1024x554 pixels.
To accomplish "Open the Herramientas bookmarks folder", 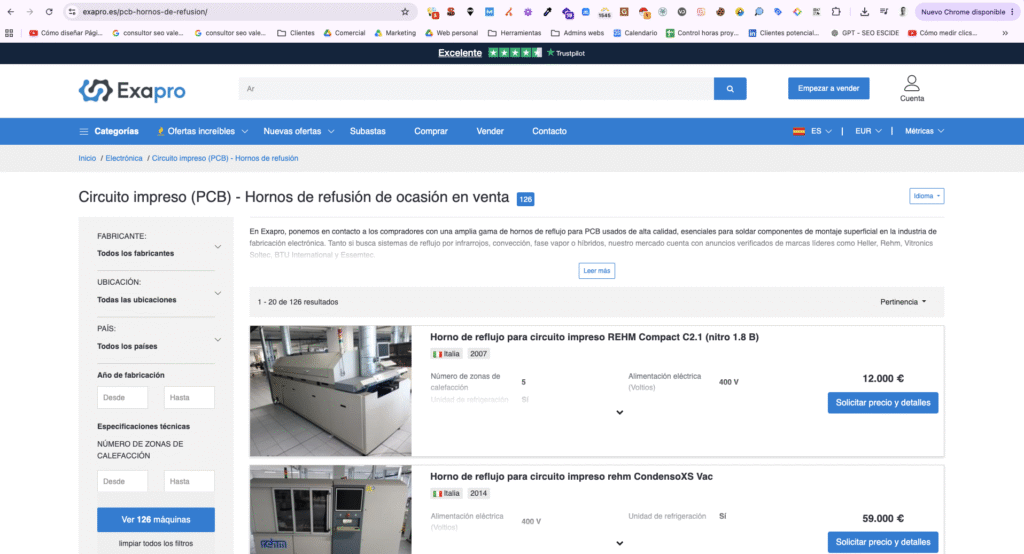I will pos(515,33).
